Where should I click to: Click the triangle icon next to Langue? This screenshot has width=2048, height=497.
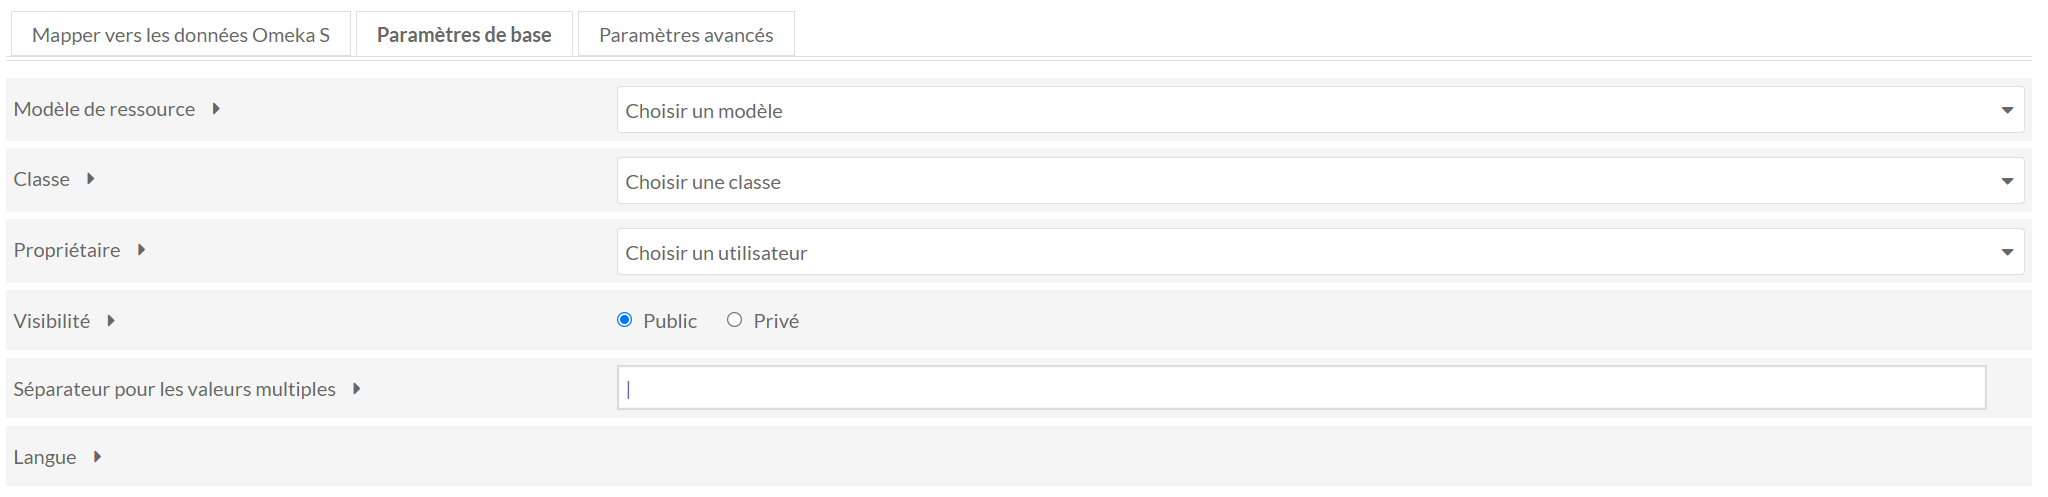click(97, 457)
